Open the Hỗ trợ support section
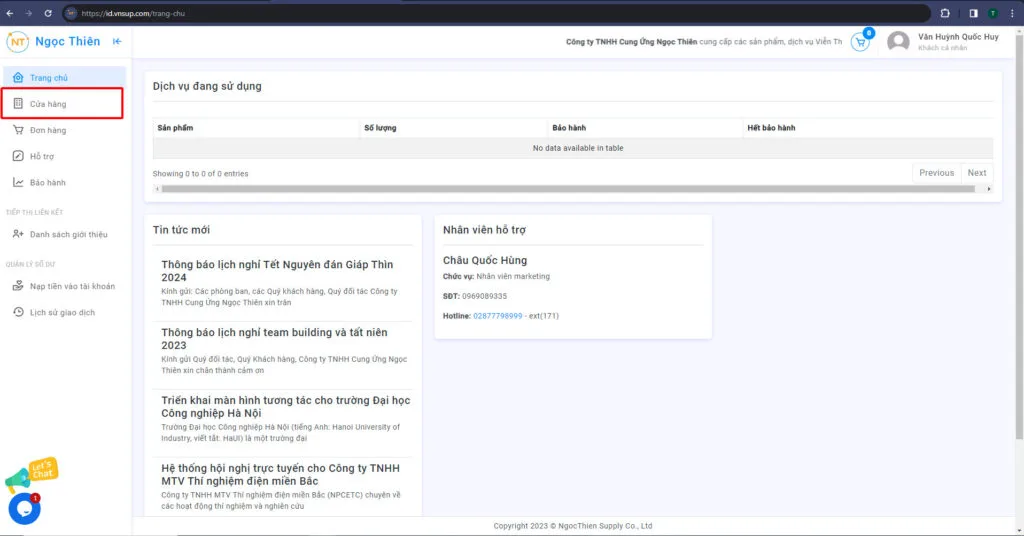The image size is (1024, 536). [42, 156]
